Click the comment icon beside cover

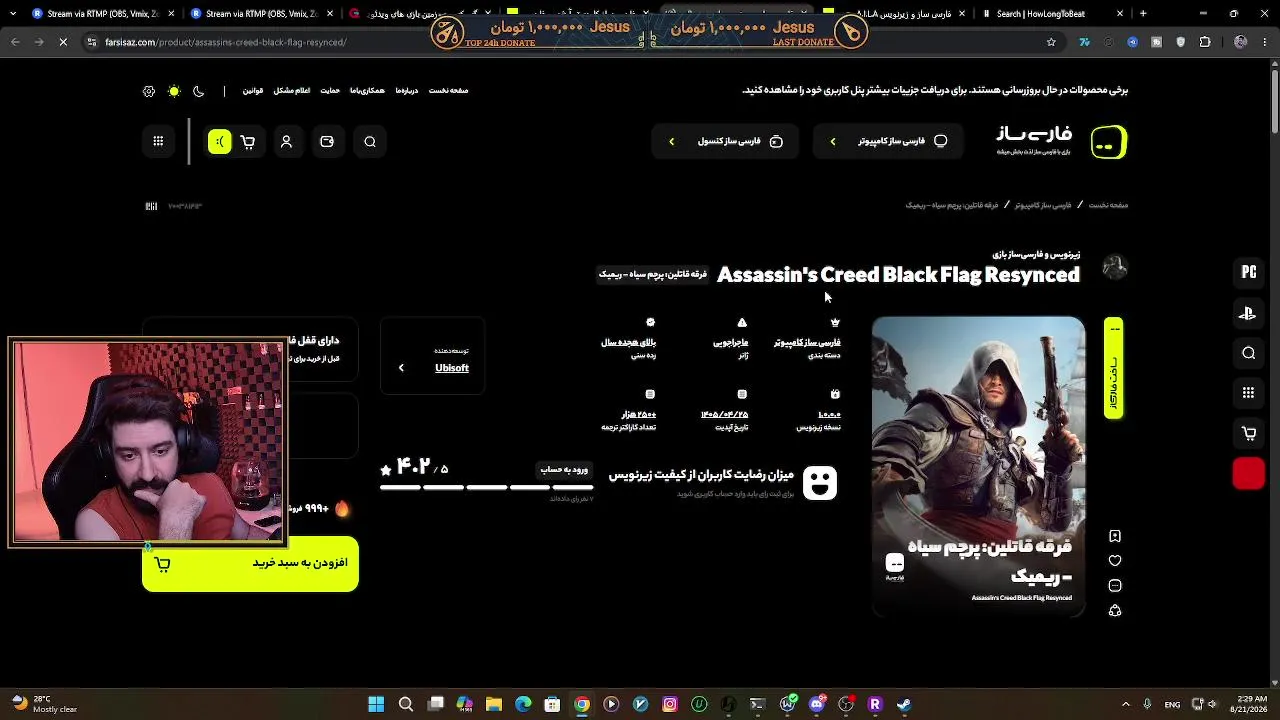[1115, 586]
